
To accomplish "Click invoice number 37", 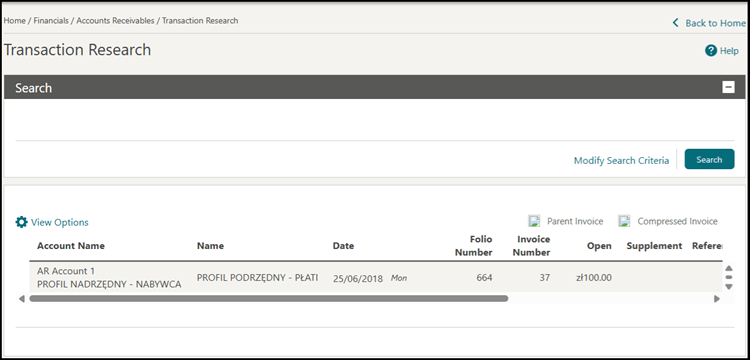I will (x=545, y=277).
